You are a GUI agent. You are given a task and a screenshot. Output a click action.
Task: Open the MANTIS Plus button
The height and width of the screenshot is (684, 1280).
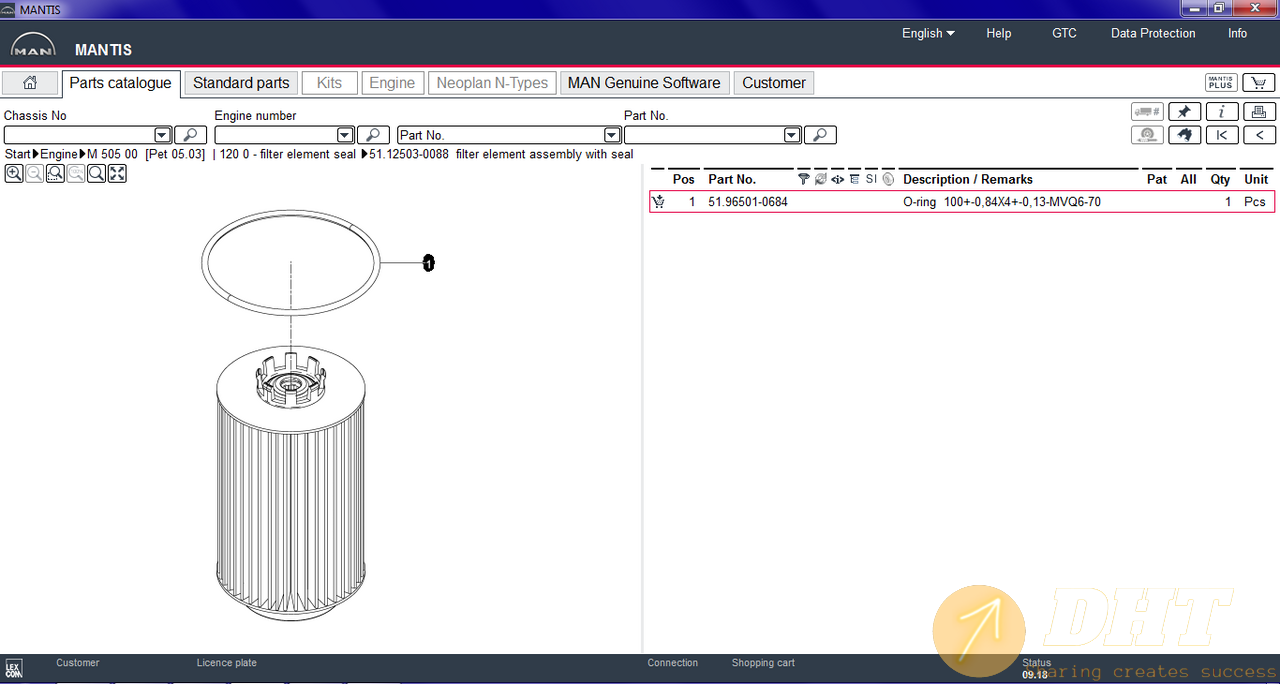1220,83
